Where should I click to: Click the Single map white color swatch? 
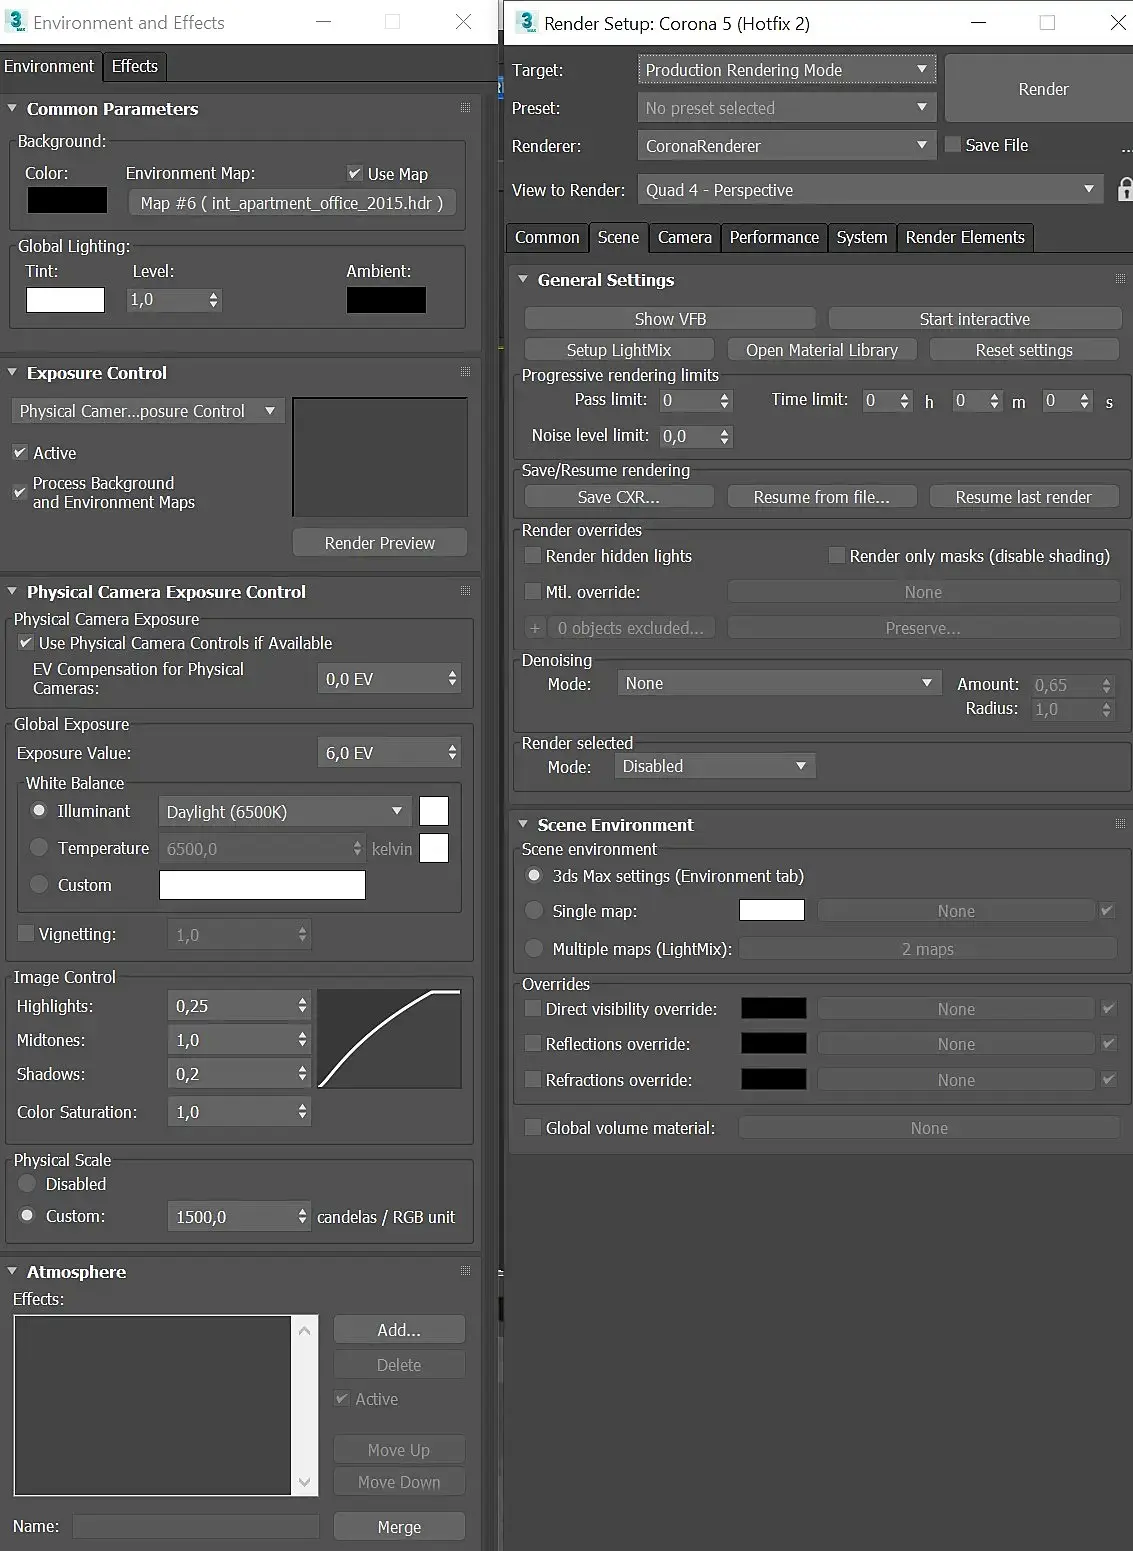(x=771, y=910)
